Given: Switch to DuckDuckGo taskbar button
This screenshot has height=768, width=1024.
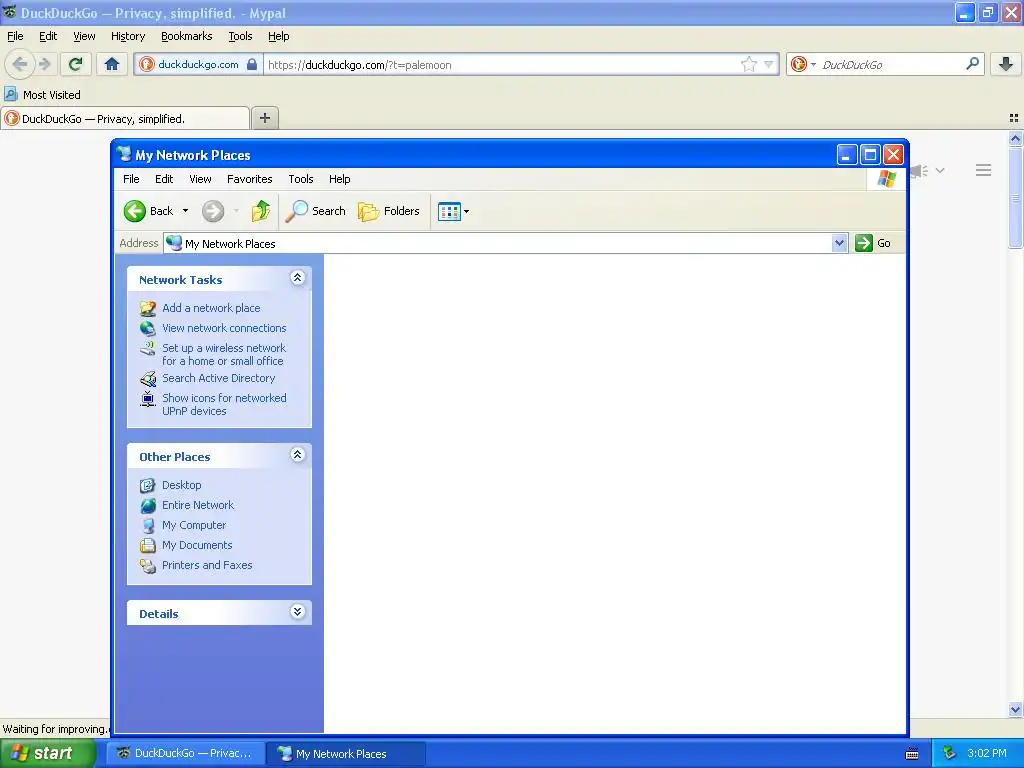Looking at the screenshot, I should pyautogui.click(x=185, y=754).
